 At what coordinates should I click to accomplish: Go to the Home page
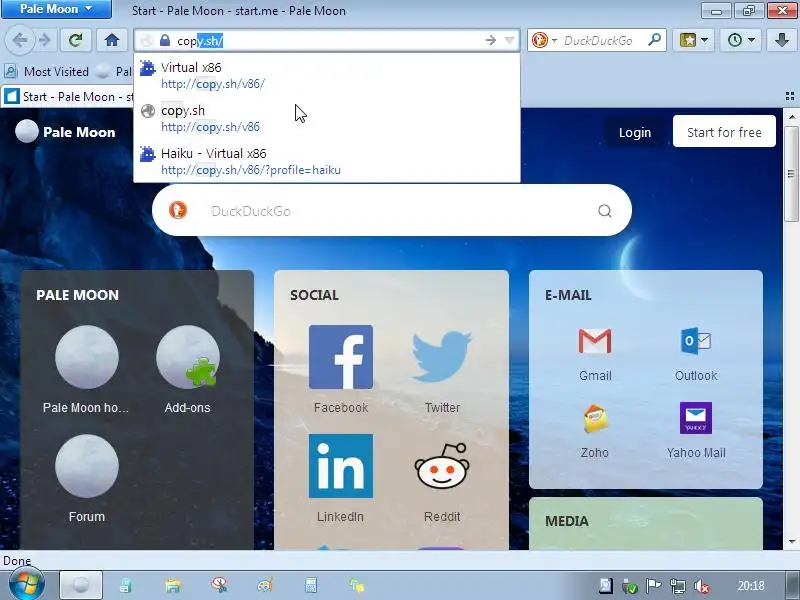tap(112, 40)
